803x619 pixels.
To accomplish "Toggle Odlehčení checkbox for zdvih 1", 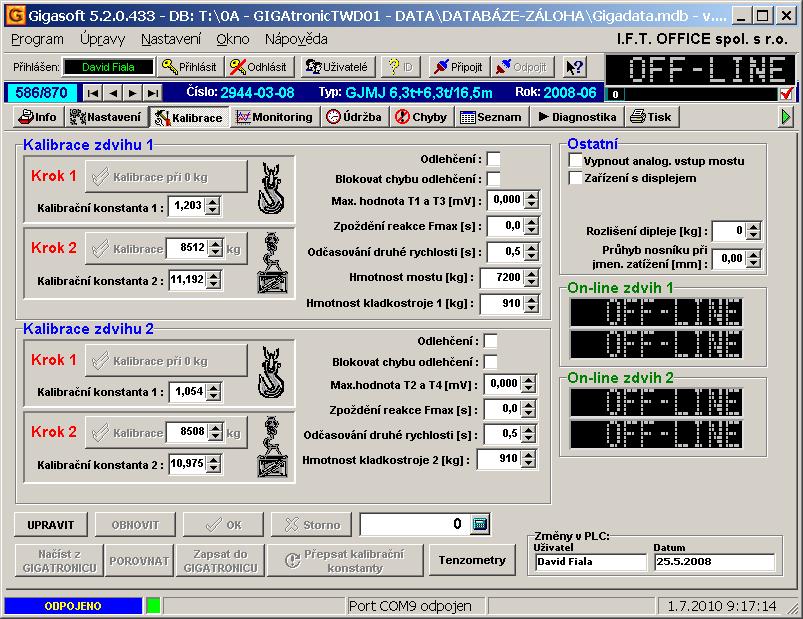I will click(493, 159).
